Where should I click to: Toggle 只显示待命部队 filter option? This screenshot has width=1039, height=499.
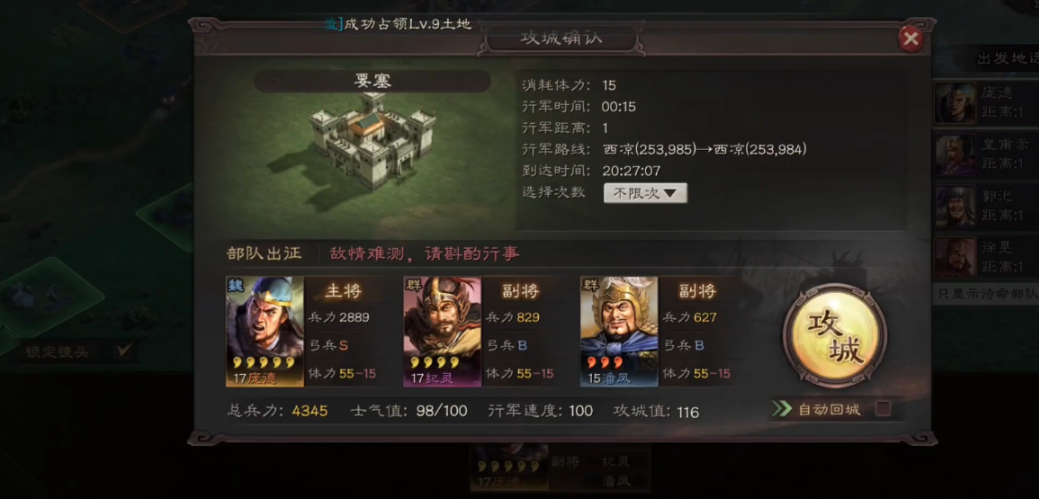pos(987,294)
